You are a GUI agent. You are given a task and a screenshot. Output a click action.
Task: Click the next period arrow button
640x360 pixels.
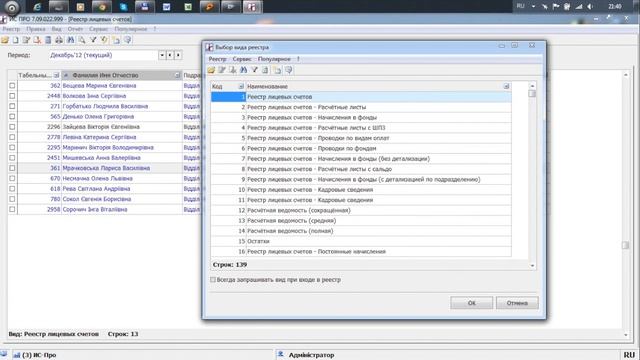[178, 55]
